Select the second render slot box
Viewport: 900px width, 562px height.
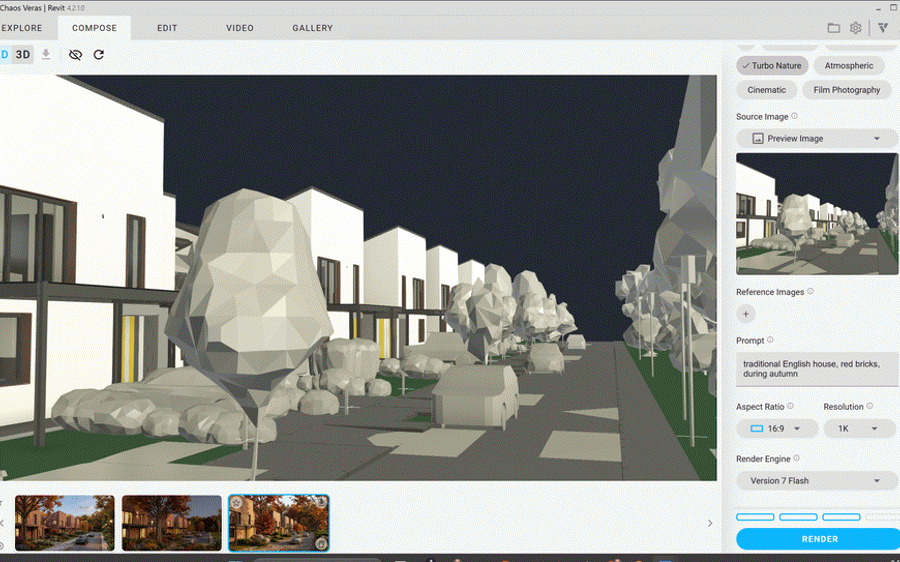[x=798, y=517]
